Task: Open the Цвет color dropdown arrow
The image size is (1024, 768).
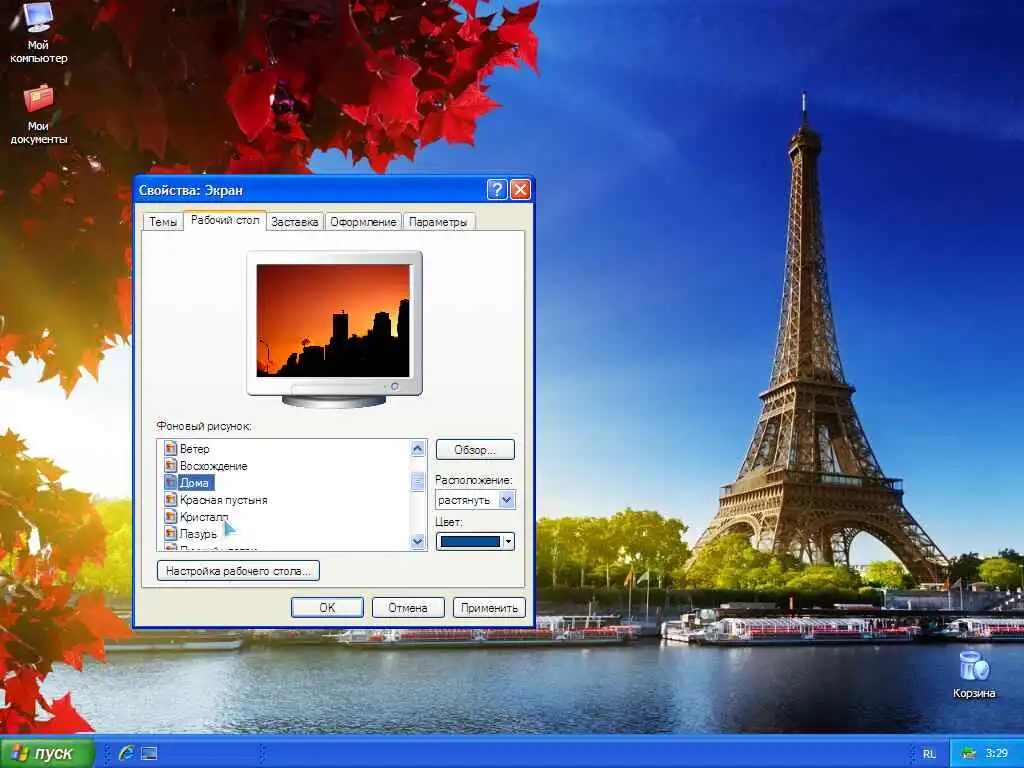Action: 509,541
